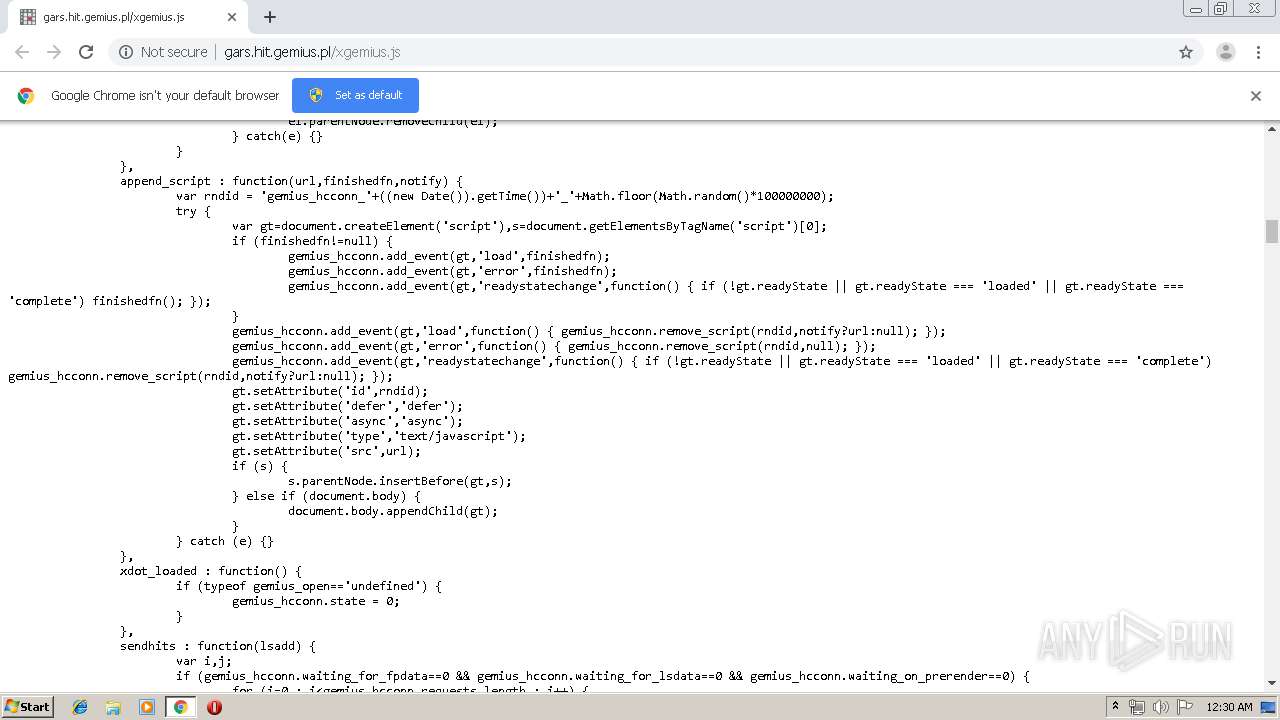
Task: Open Windows Explorer folder from taskbar
Action: tap(113, 707)
